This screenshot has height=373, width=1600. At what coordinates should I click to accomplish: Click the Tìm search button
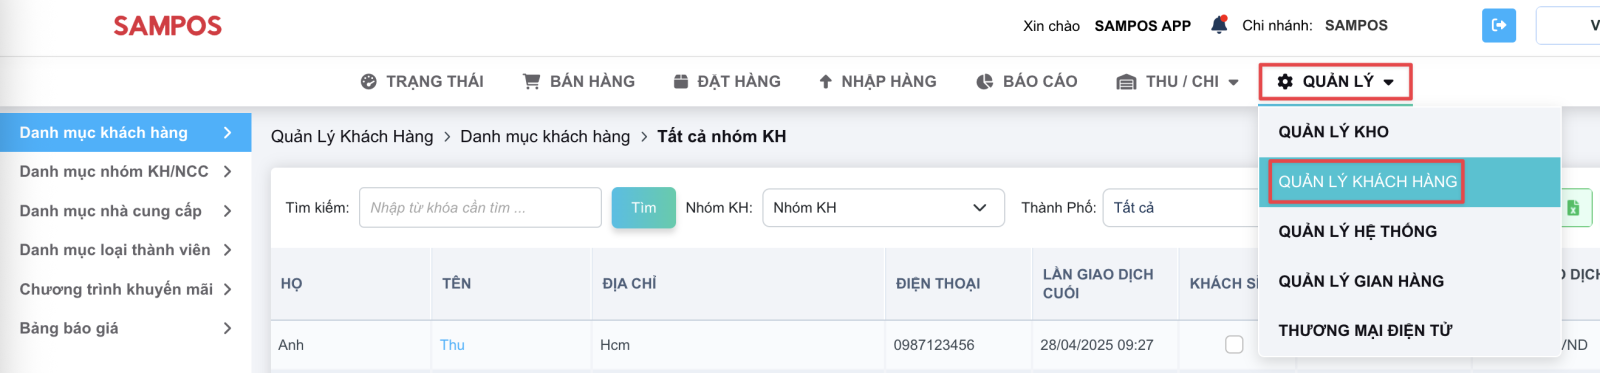(644, 208)
